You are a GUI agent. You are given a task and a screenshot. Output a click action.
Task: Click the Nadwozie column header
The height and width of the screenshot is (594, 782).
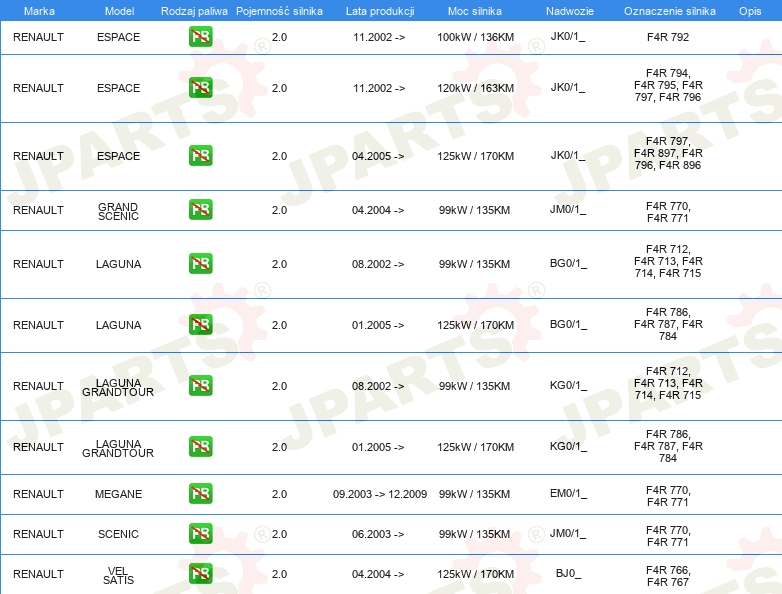[570, 11]
